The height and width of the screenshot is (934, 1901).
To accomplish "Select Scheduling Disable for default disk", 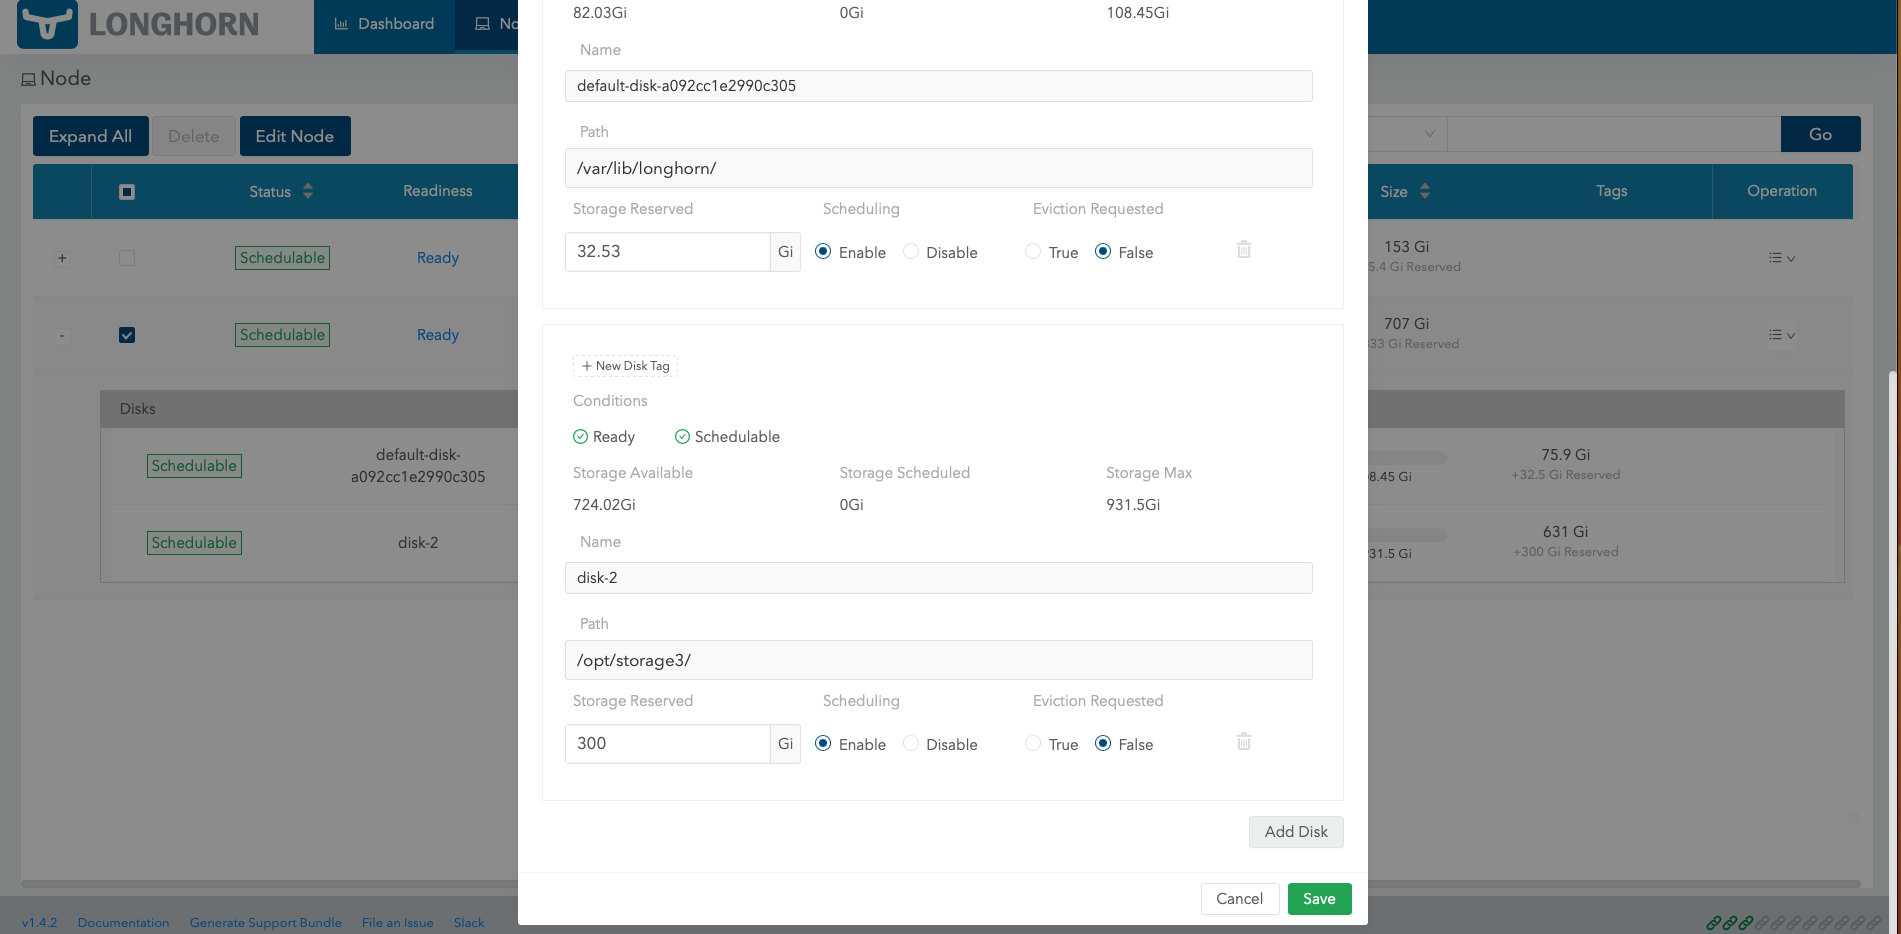I will tap(911, 252).
